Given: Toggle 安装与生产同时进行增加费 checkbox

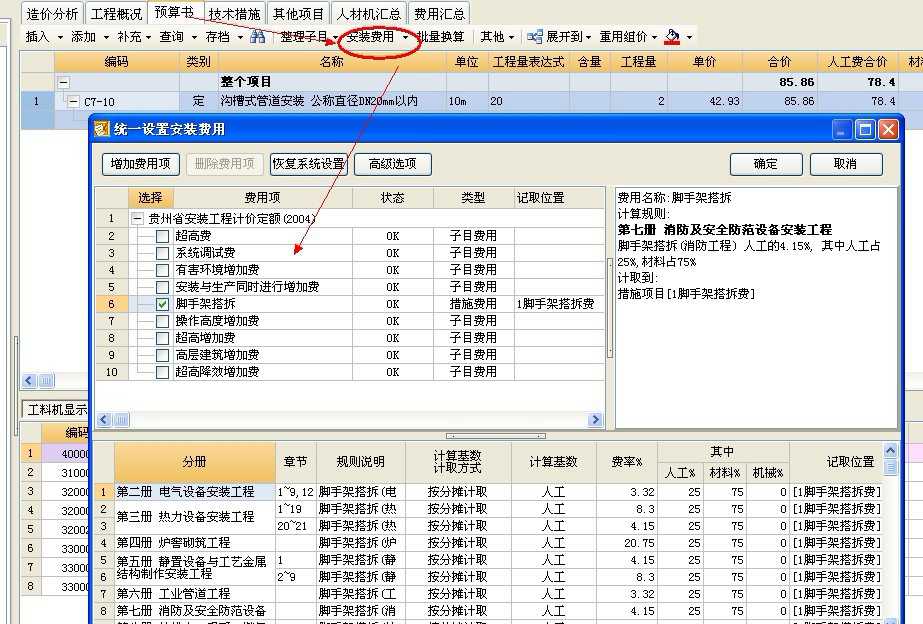Looking at the screenshot, I should [162, 288].
